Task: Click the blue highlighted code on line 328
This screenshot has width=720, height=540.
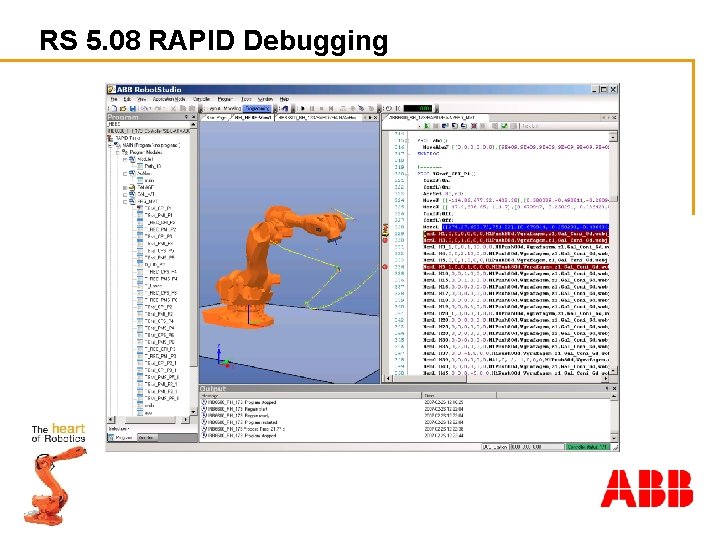Action: 525,227
